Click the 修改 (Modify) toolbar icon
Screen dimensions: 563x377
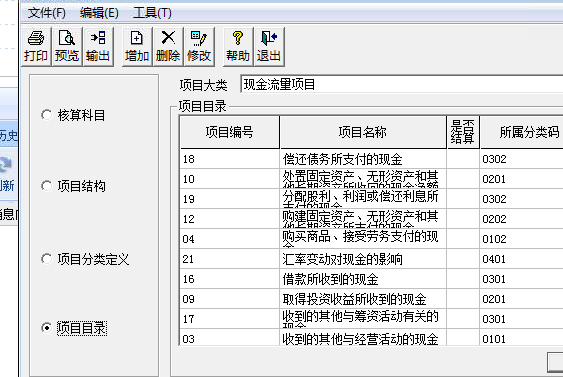[x=199, y=47]
